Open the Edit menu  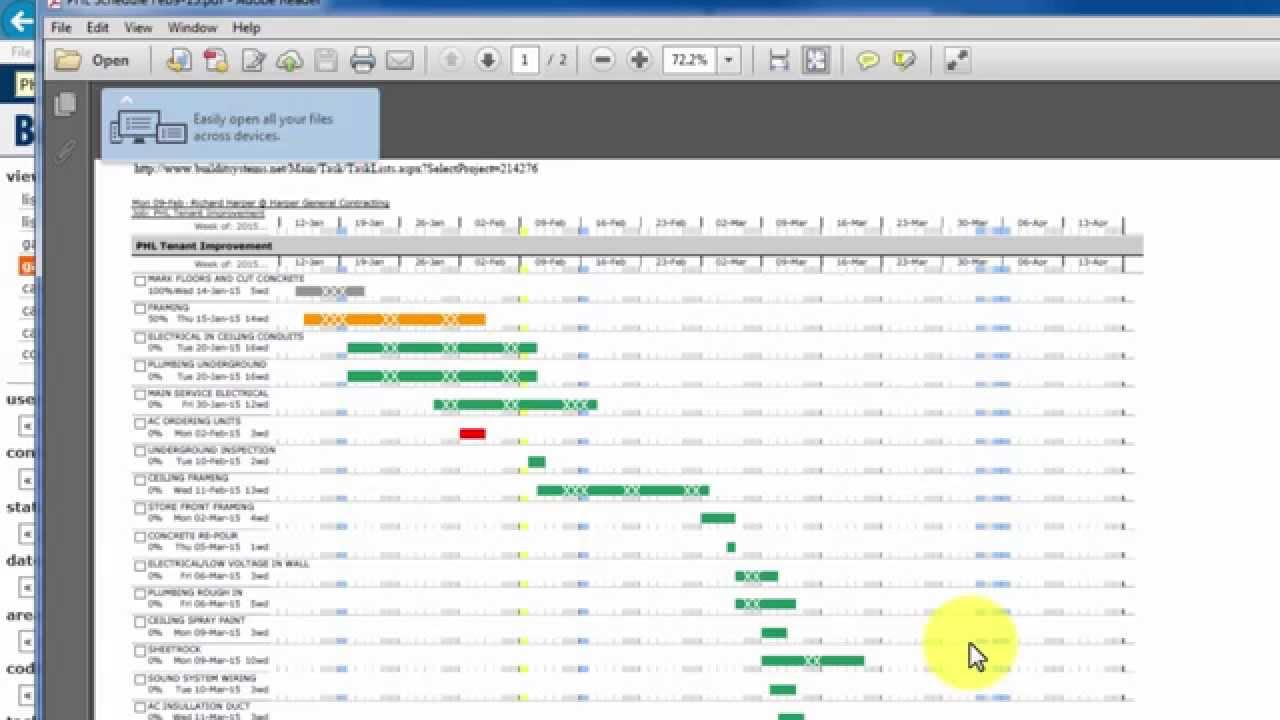tap(97, 28)
